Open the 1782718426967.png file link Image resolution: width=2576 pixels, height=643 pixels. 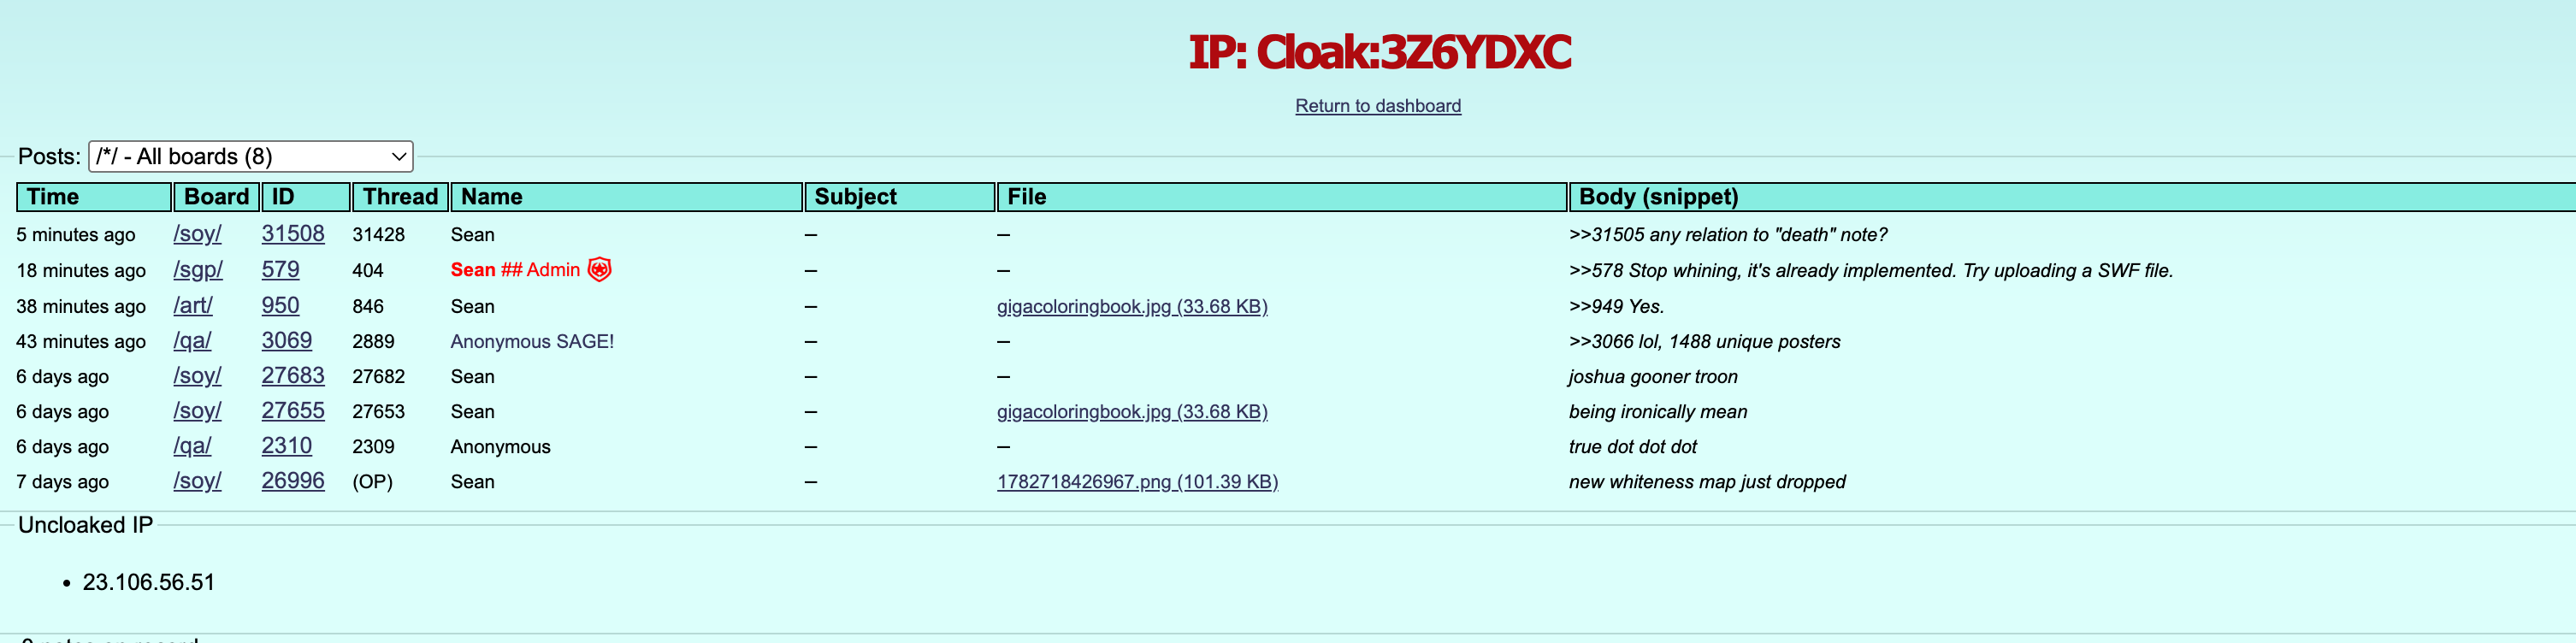click(x=1137, y=482)
